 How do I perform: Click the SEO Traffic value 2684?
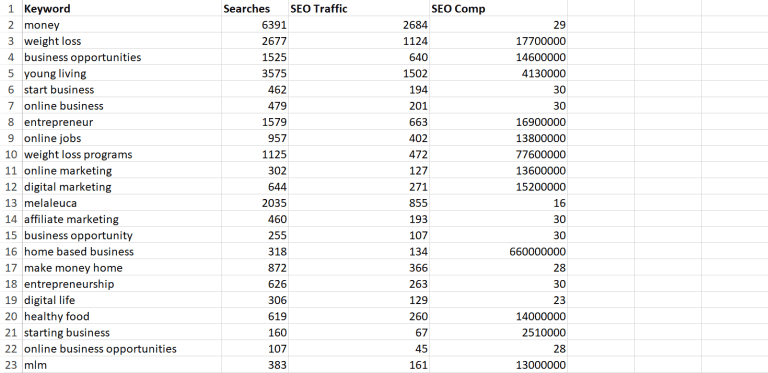point(359,24)
